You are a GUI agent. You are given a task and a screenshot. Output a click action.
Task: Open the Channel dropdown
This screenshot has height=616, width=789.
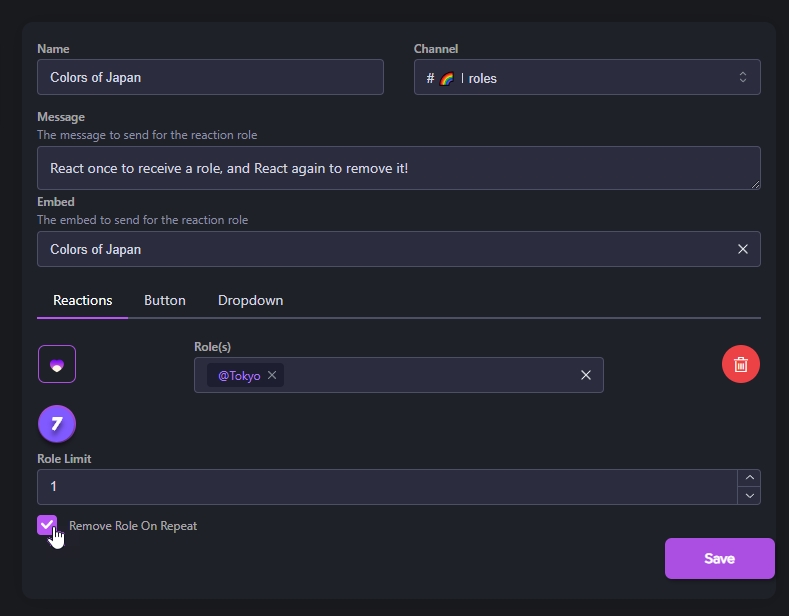point(587,78)
